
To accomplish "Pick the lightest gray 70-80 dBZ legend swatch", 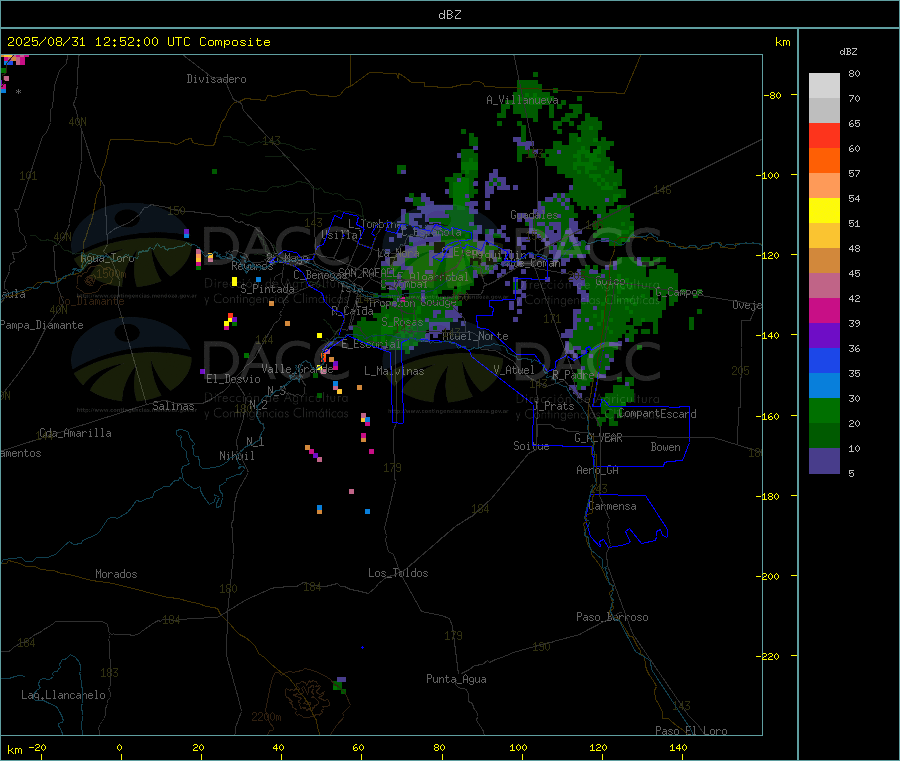I will pos(824,86).
